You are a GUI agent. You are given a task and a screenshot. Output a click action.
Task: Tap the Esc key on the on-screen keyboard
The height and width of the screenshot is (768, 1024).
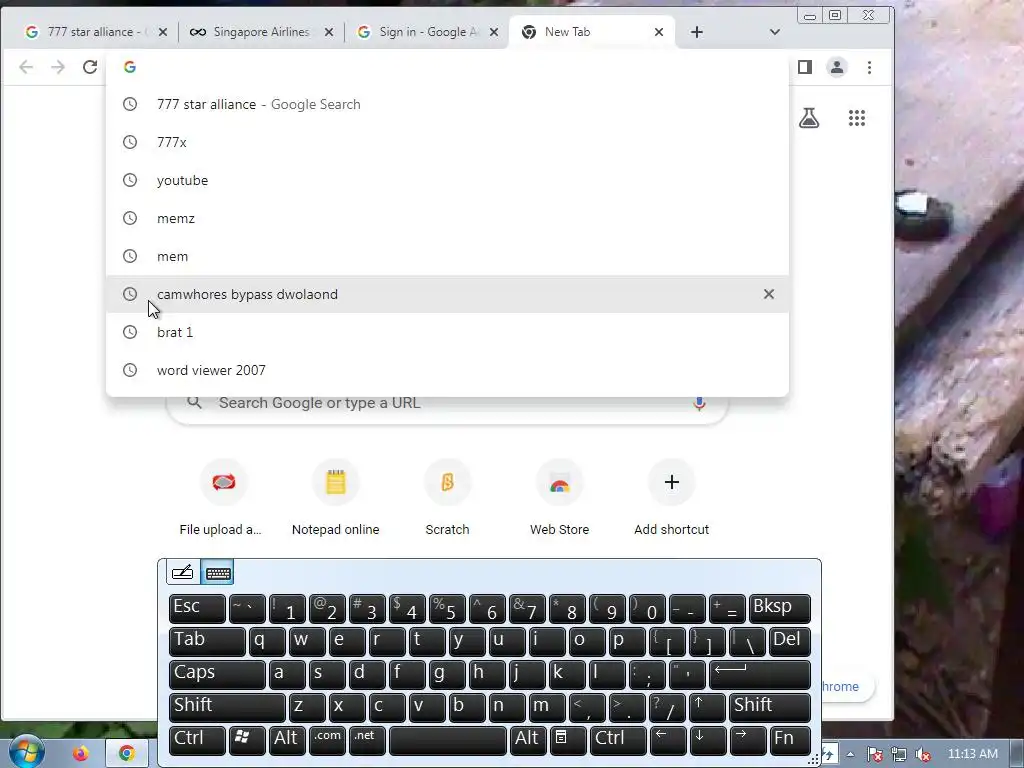point(197,609)
